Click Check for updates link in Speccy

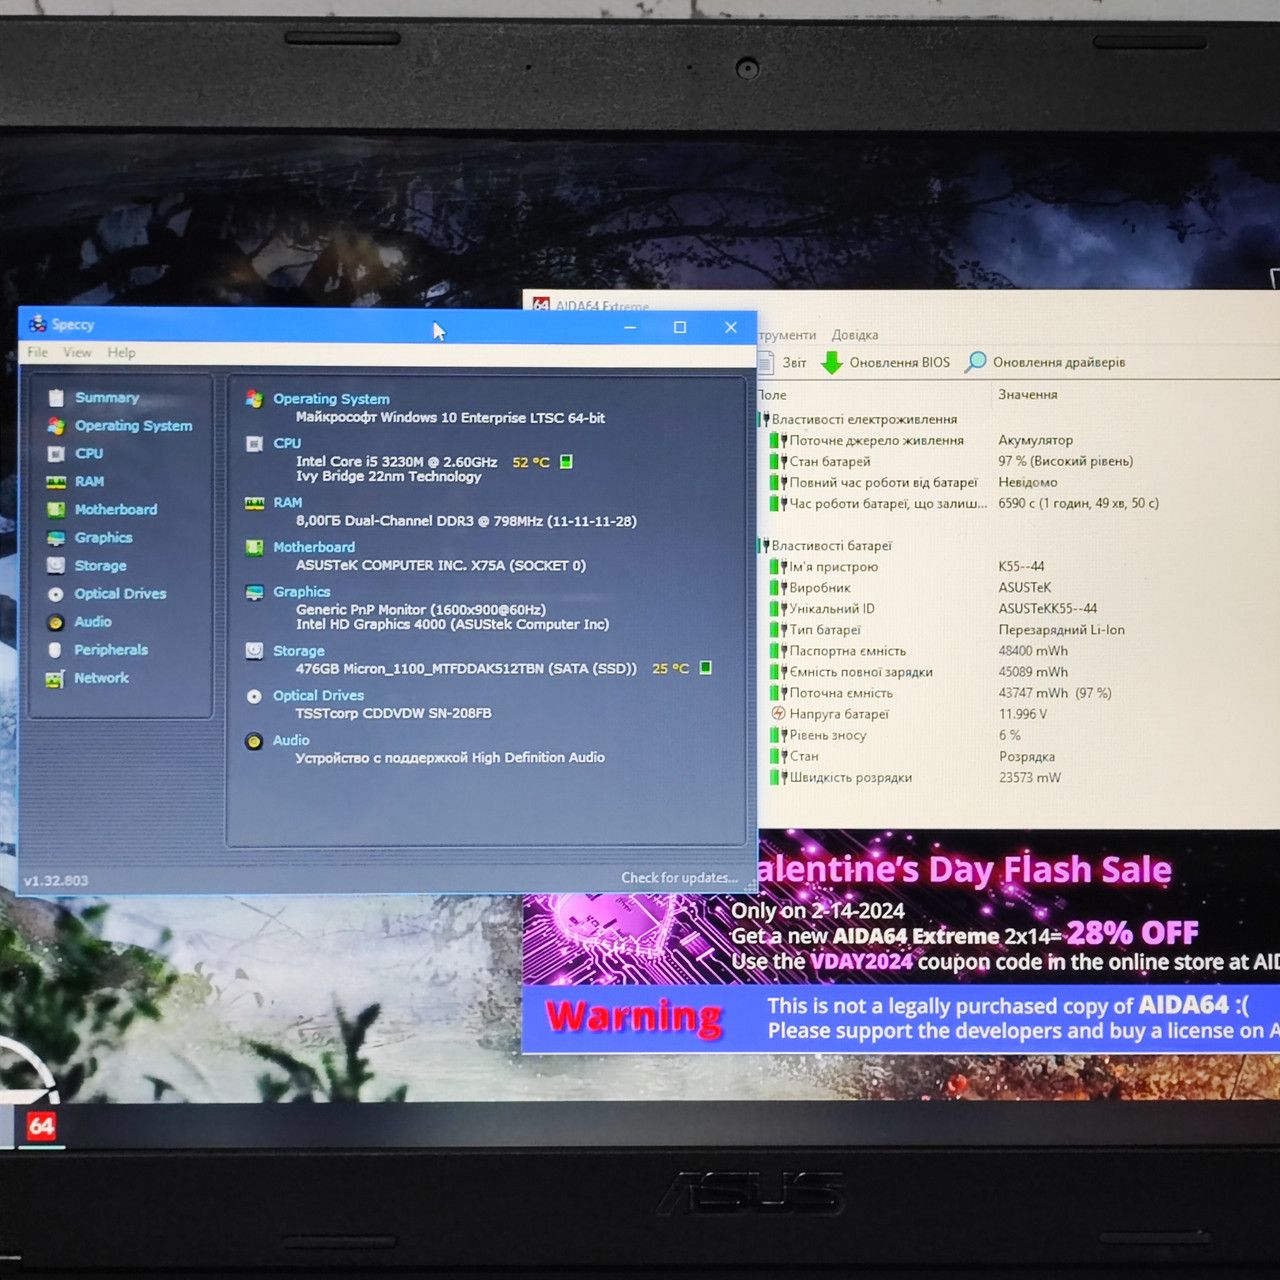(x=679, y=878)
